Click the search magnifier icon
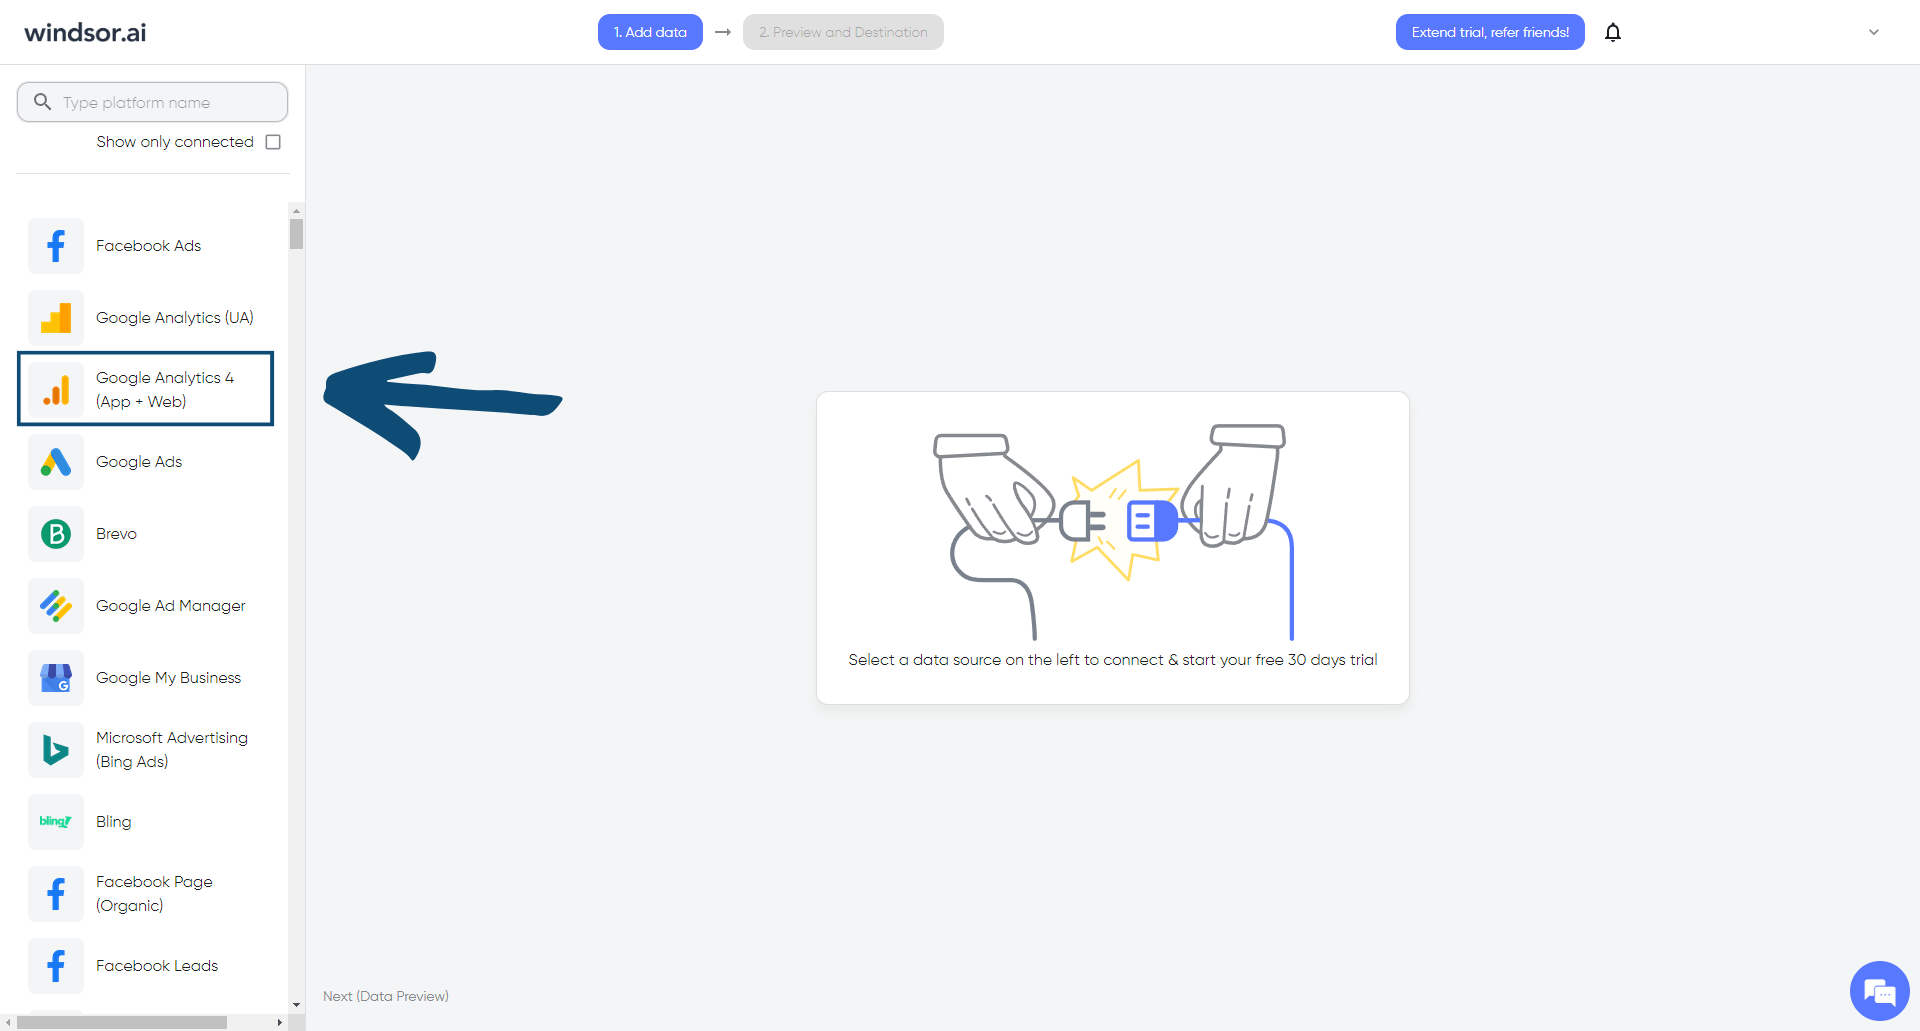This screenshot has width=1920, height=1031. (x=42, y=101)
